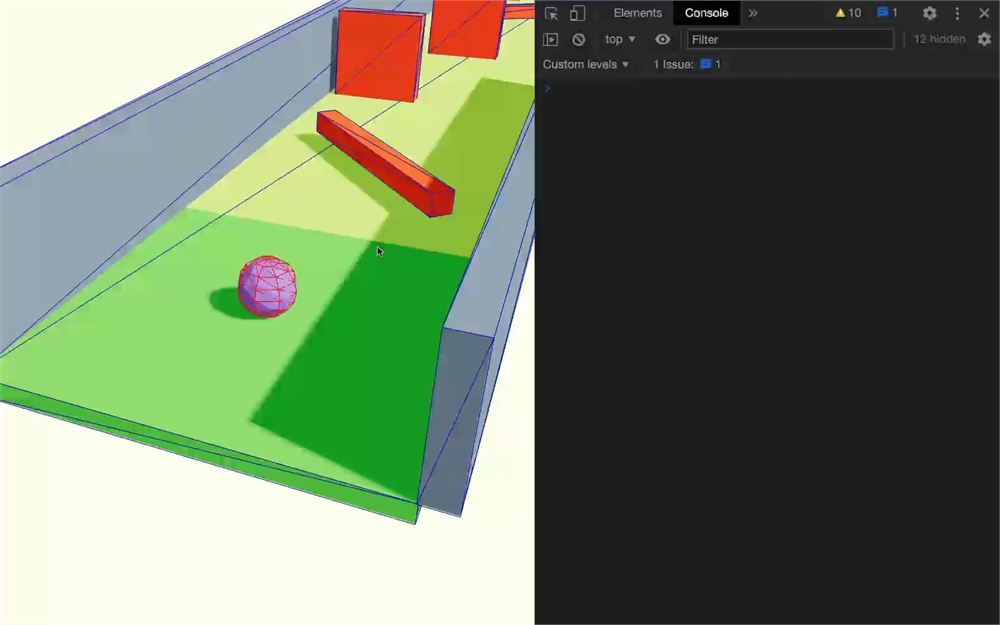Focus the console Filter field
The height and width of the screenshot is (625, 1000).
pyautogui.click(x=790, y=40)
